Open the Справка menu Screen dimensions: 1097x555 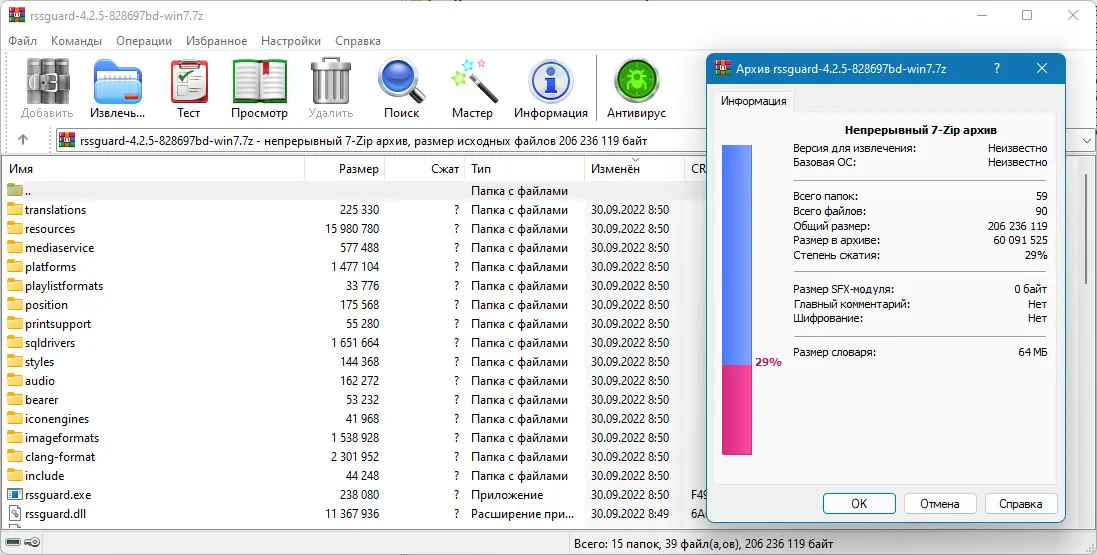pyautogui.click(x=358, y=41)
